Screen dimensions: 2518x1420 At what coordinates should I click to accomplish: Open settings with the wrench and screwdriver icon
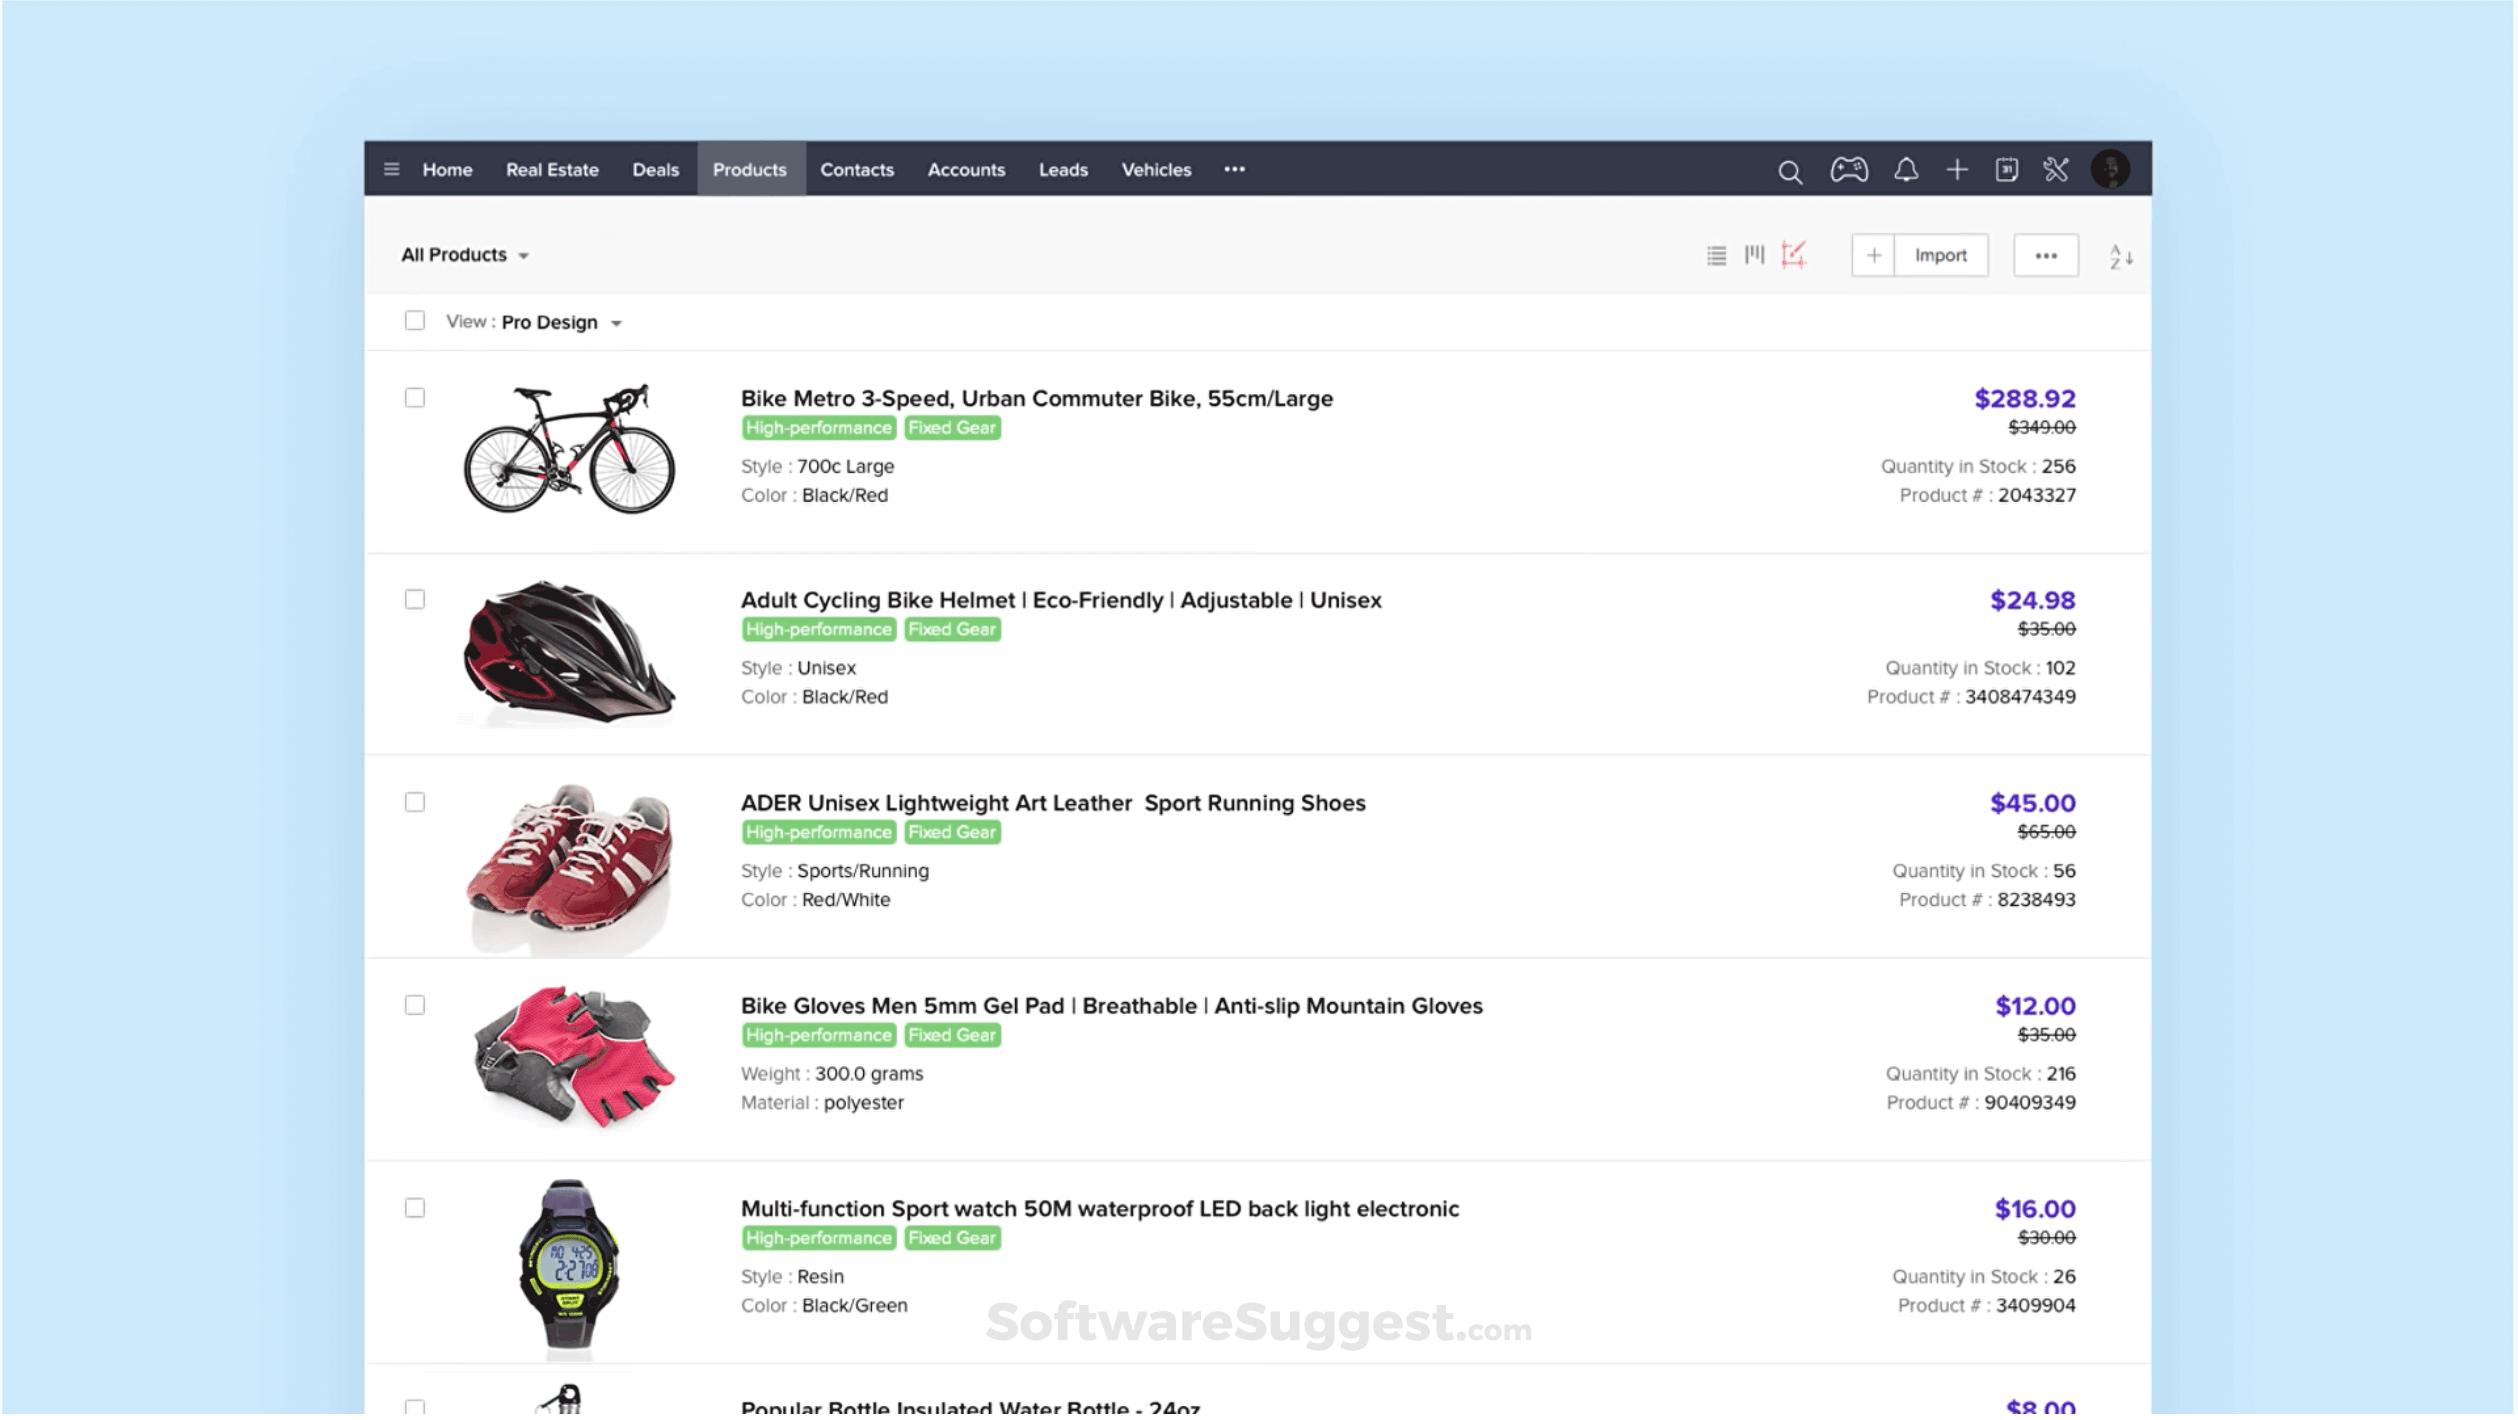pyautogui.click(x=2055, y=171)
